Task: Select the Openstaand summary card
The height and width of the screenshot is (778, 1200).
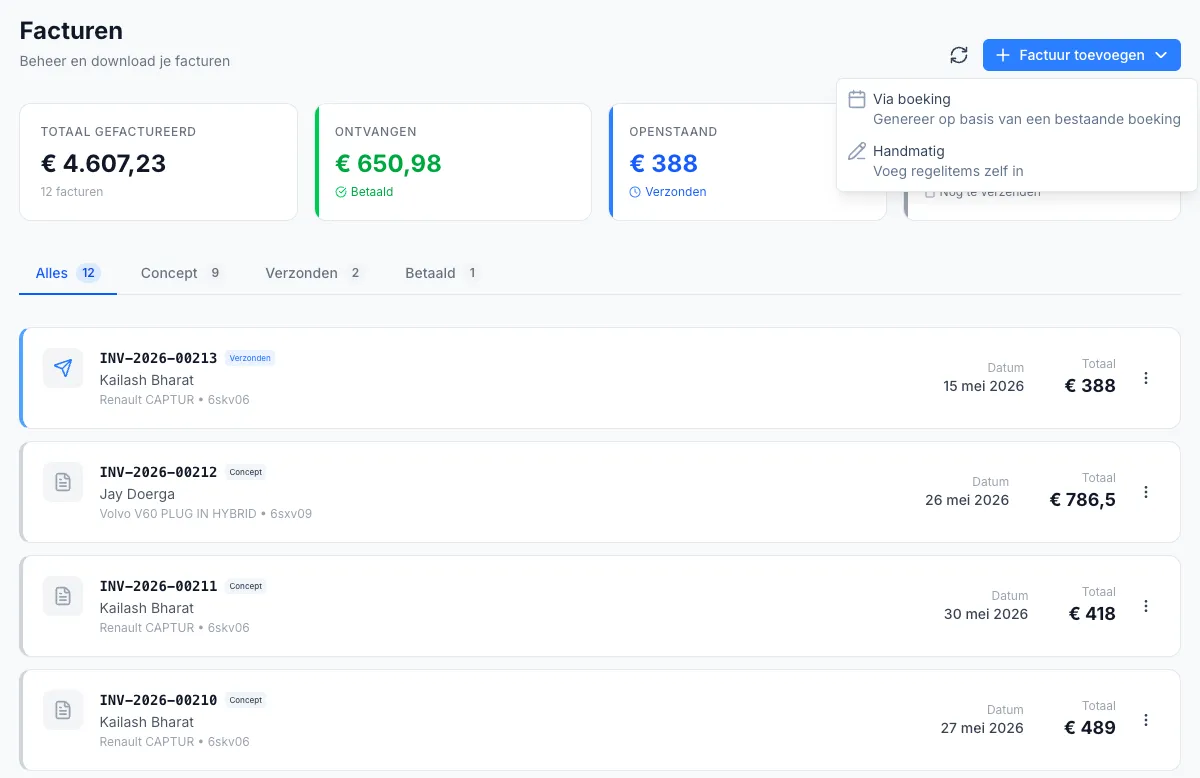Action: pyautogui.click(x=747, y=162)
